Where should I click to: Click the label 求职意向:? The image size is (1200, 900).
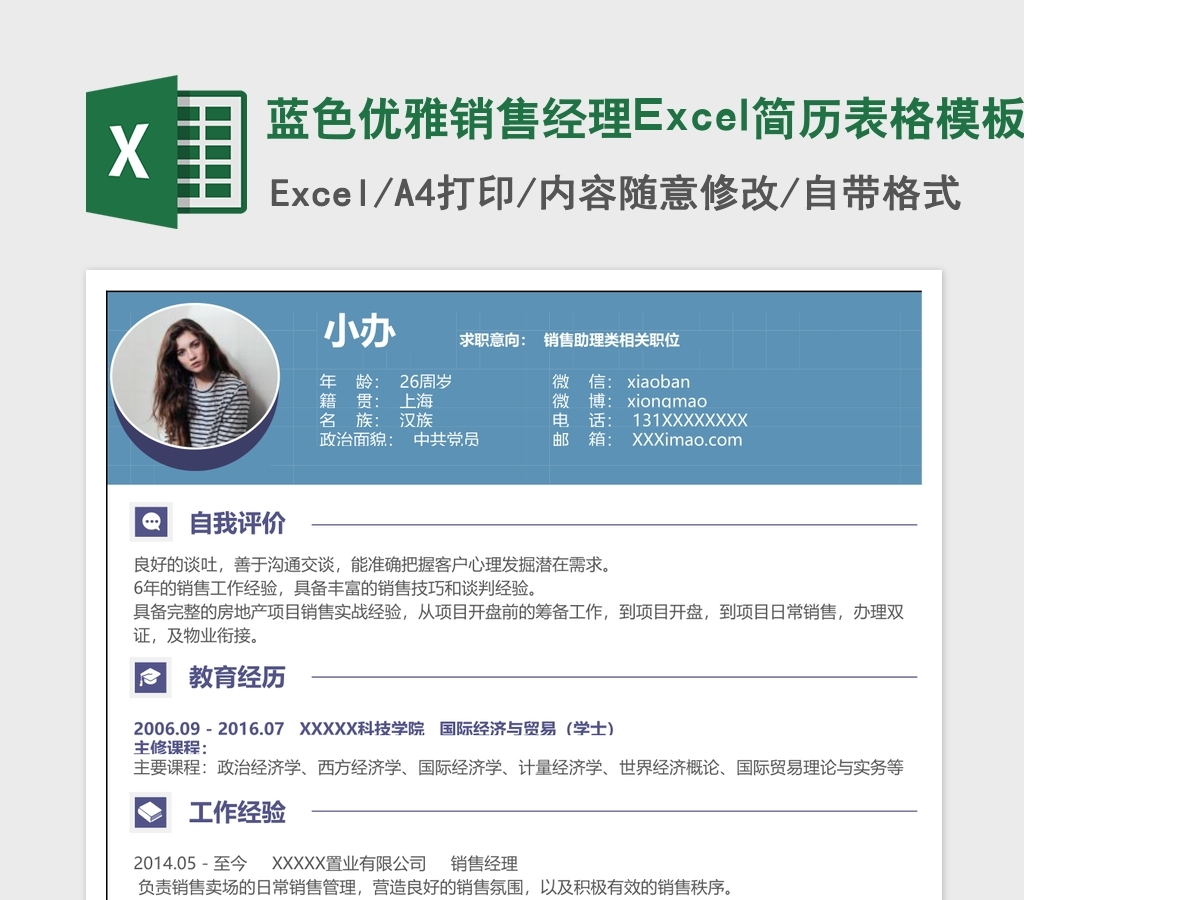coord(492,340)
